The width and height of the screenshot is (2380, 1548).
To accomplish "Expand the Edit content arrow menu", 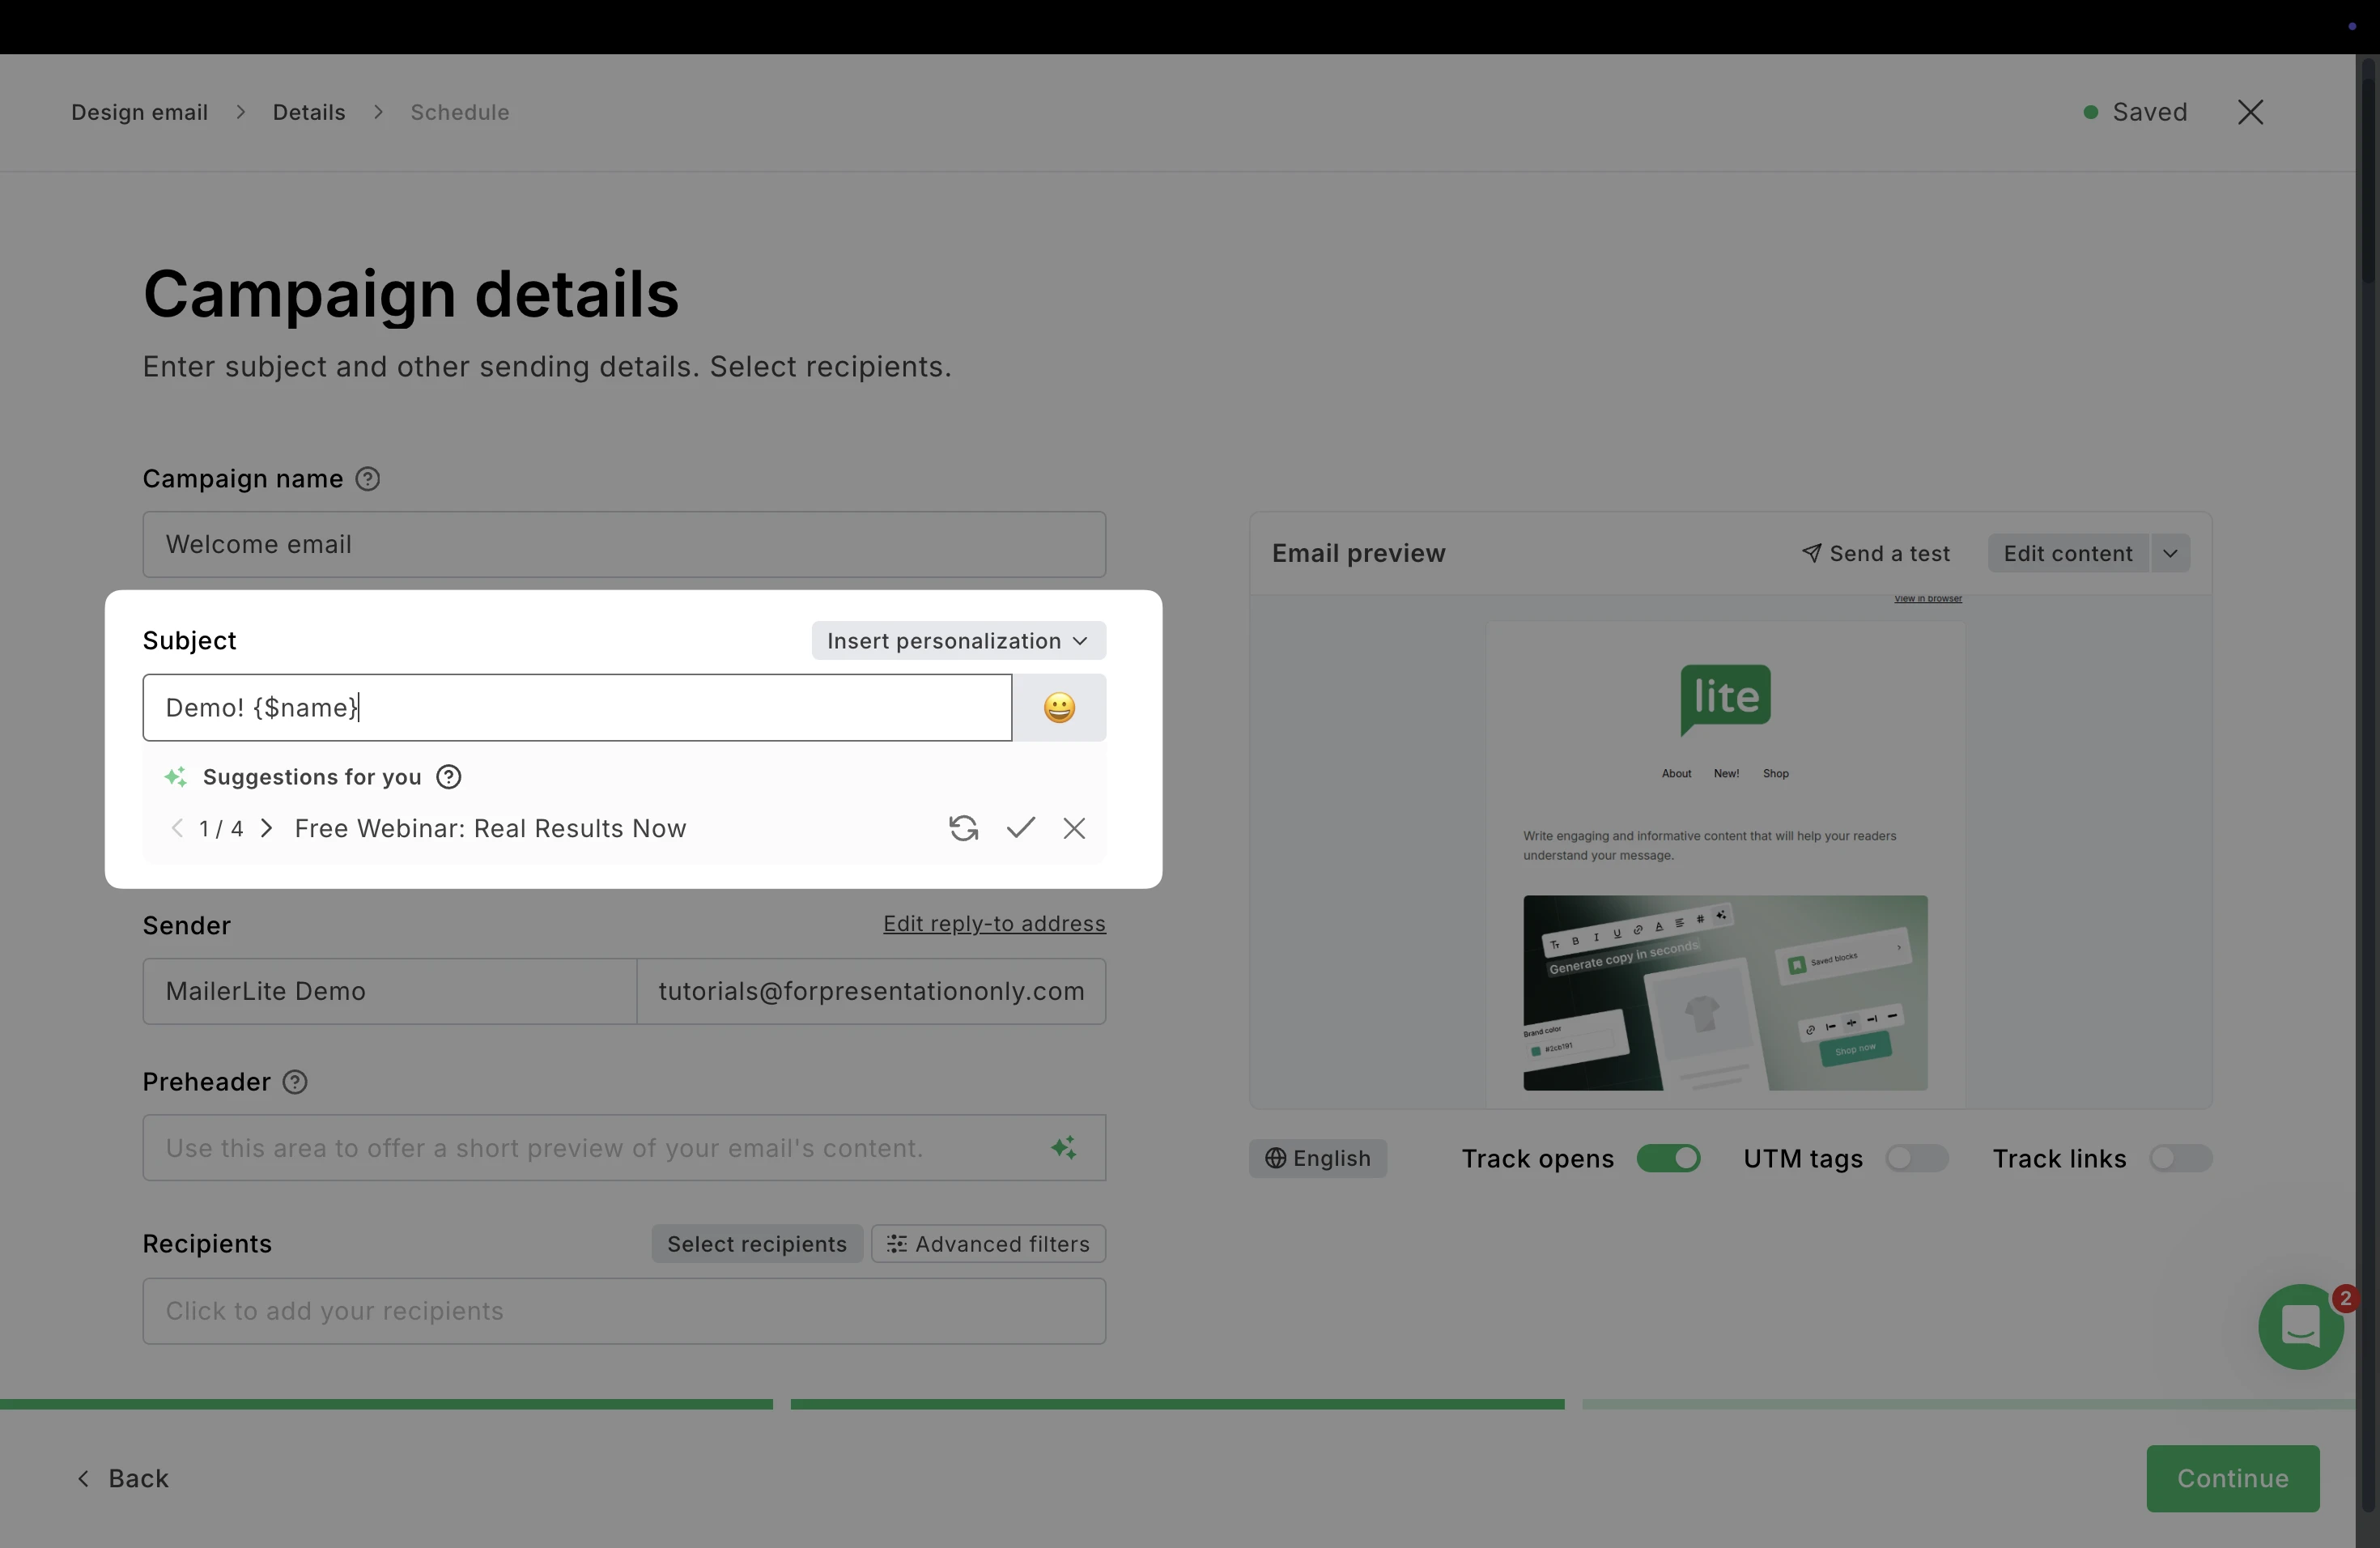I will tap(2170, 553).
